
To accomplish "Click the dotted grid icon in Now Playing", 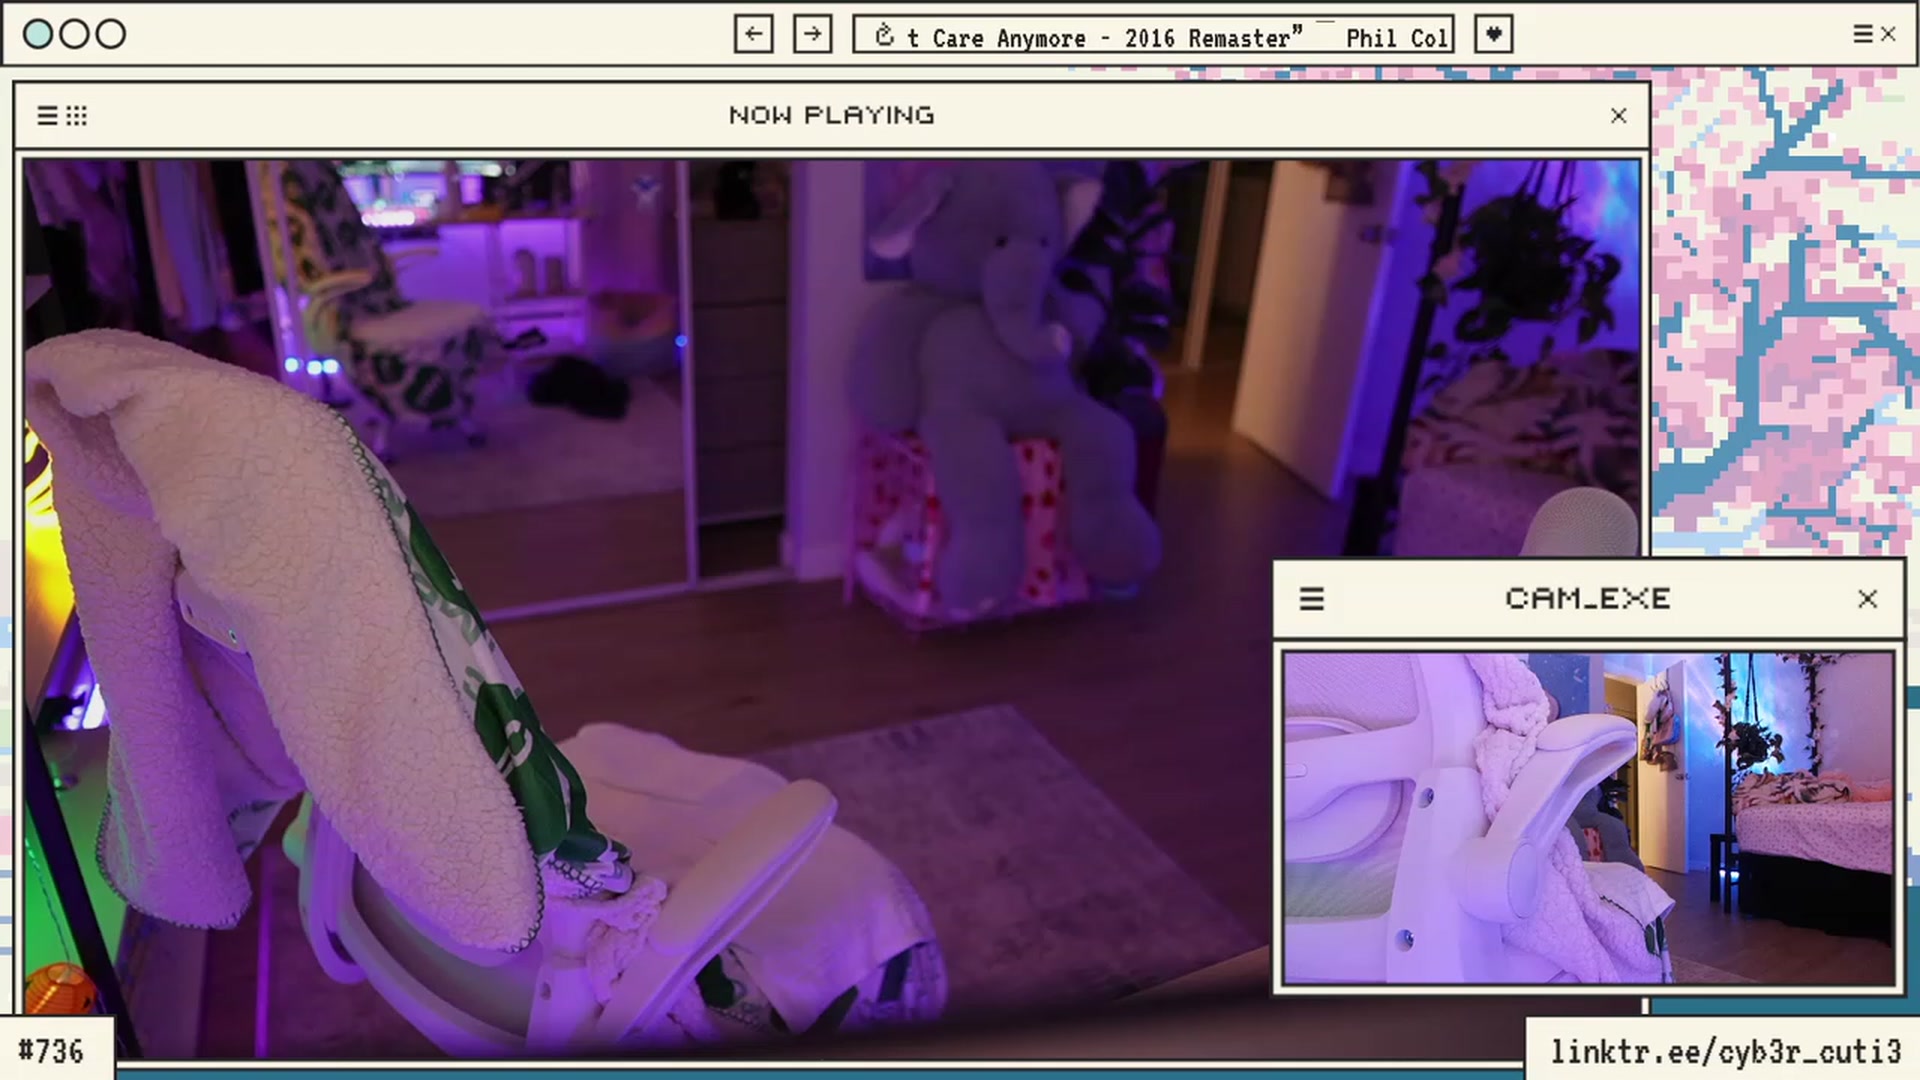I will point(76,116).
